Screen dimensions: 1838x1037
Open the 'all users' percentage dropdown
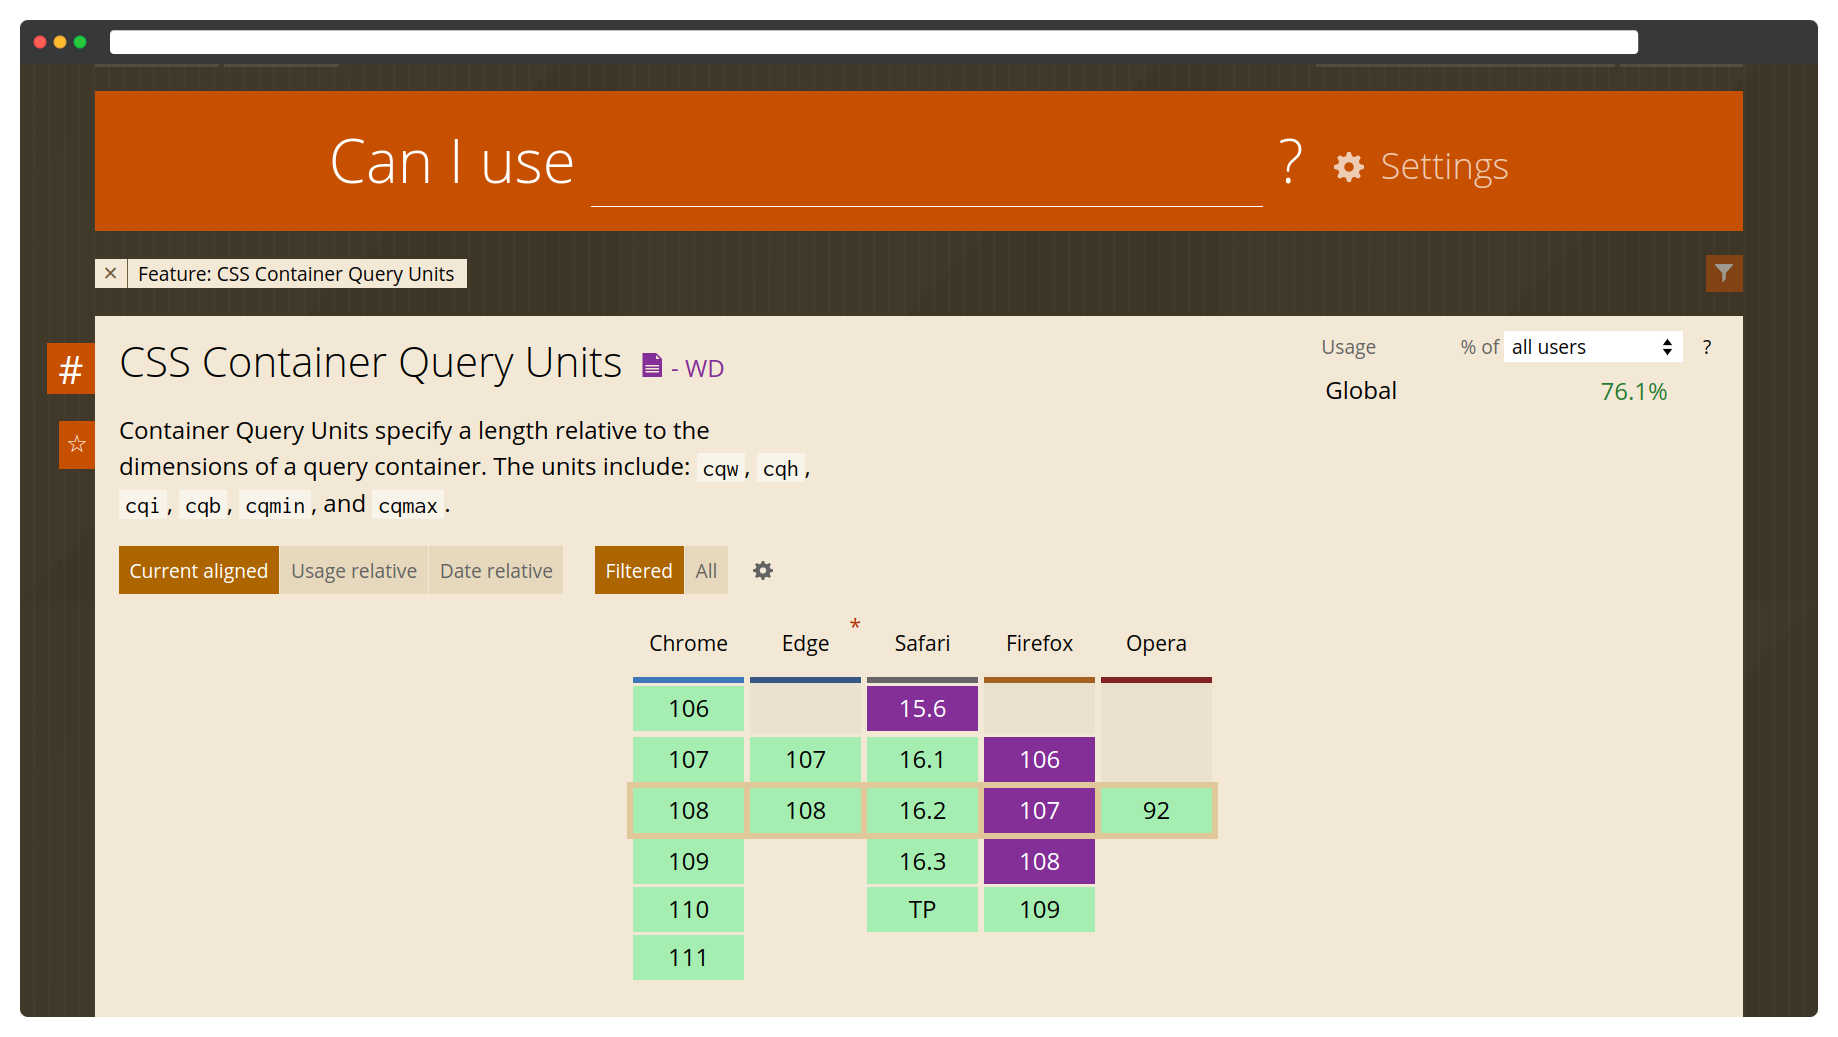[1585, 346]
